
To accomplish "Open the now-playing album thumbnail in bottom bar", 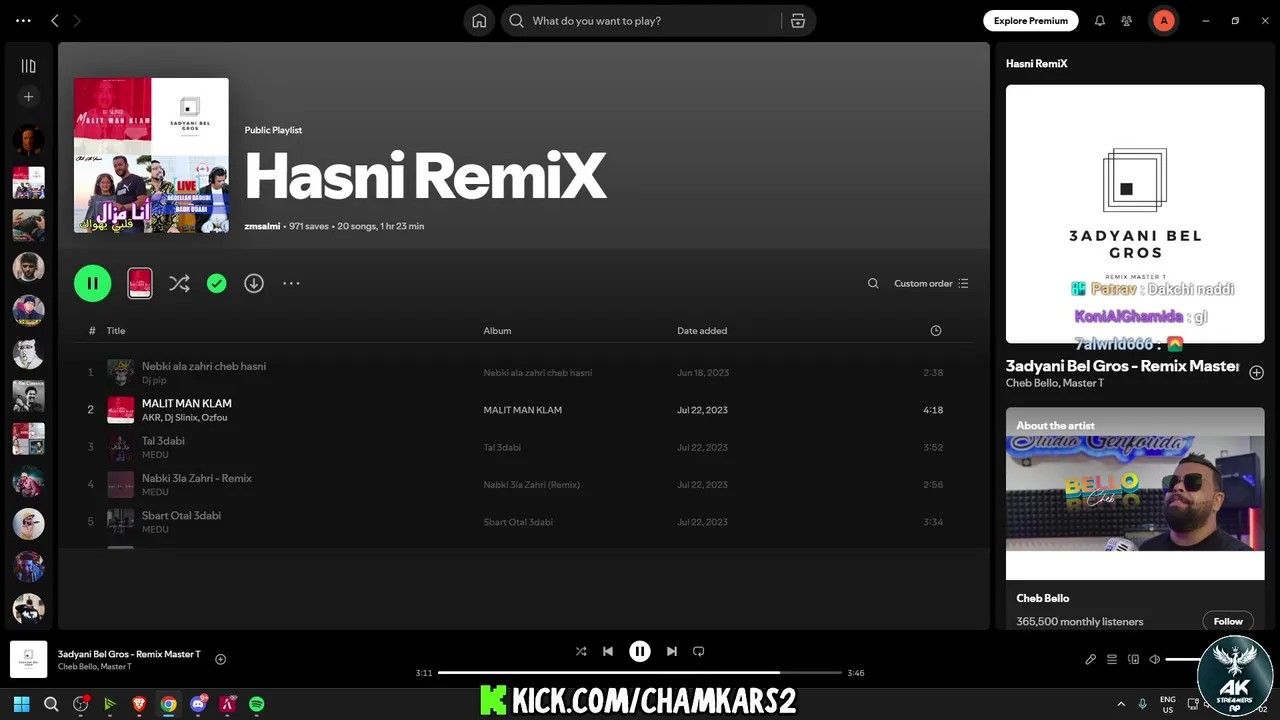I will (29, 660).
